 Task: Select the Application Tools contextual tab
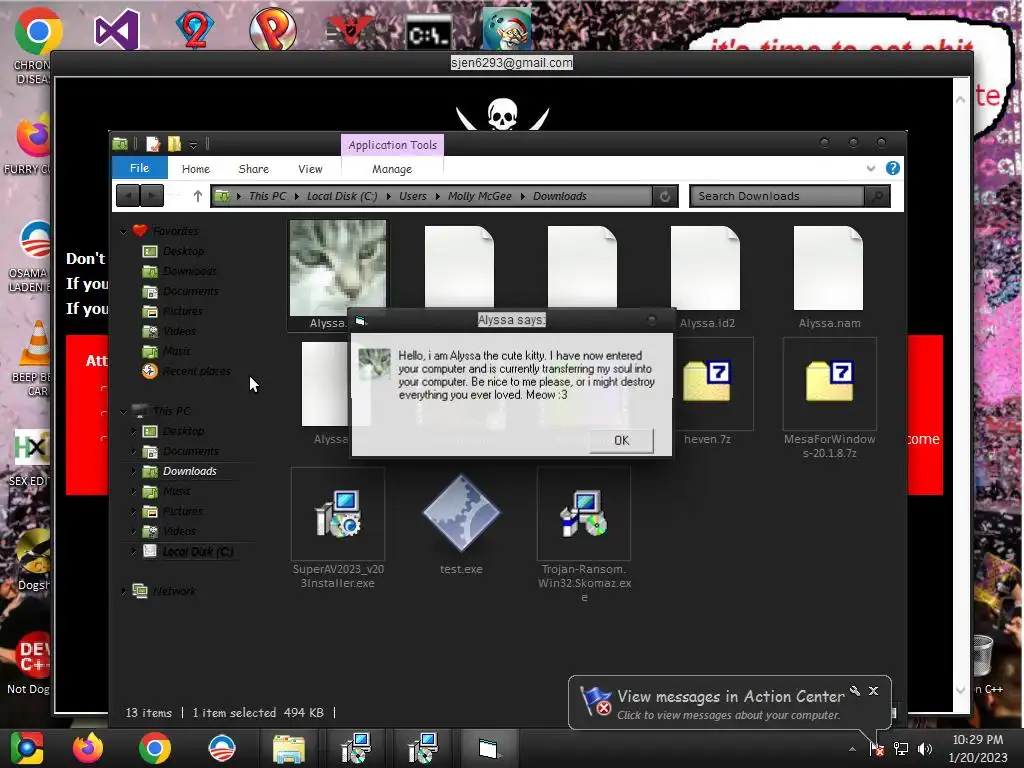[392, 145]
